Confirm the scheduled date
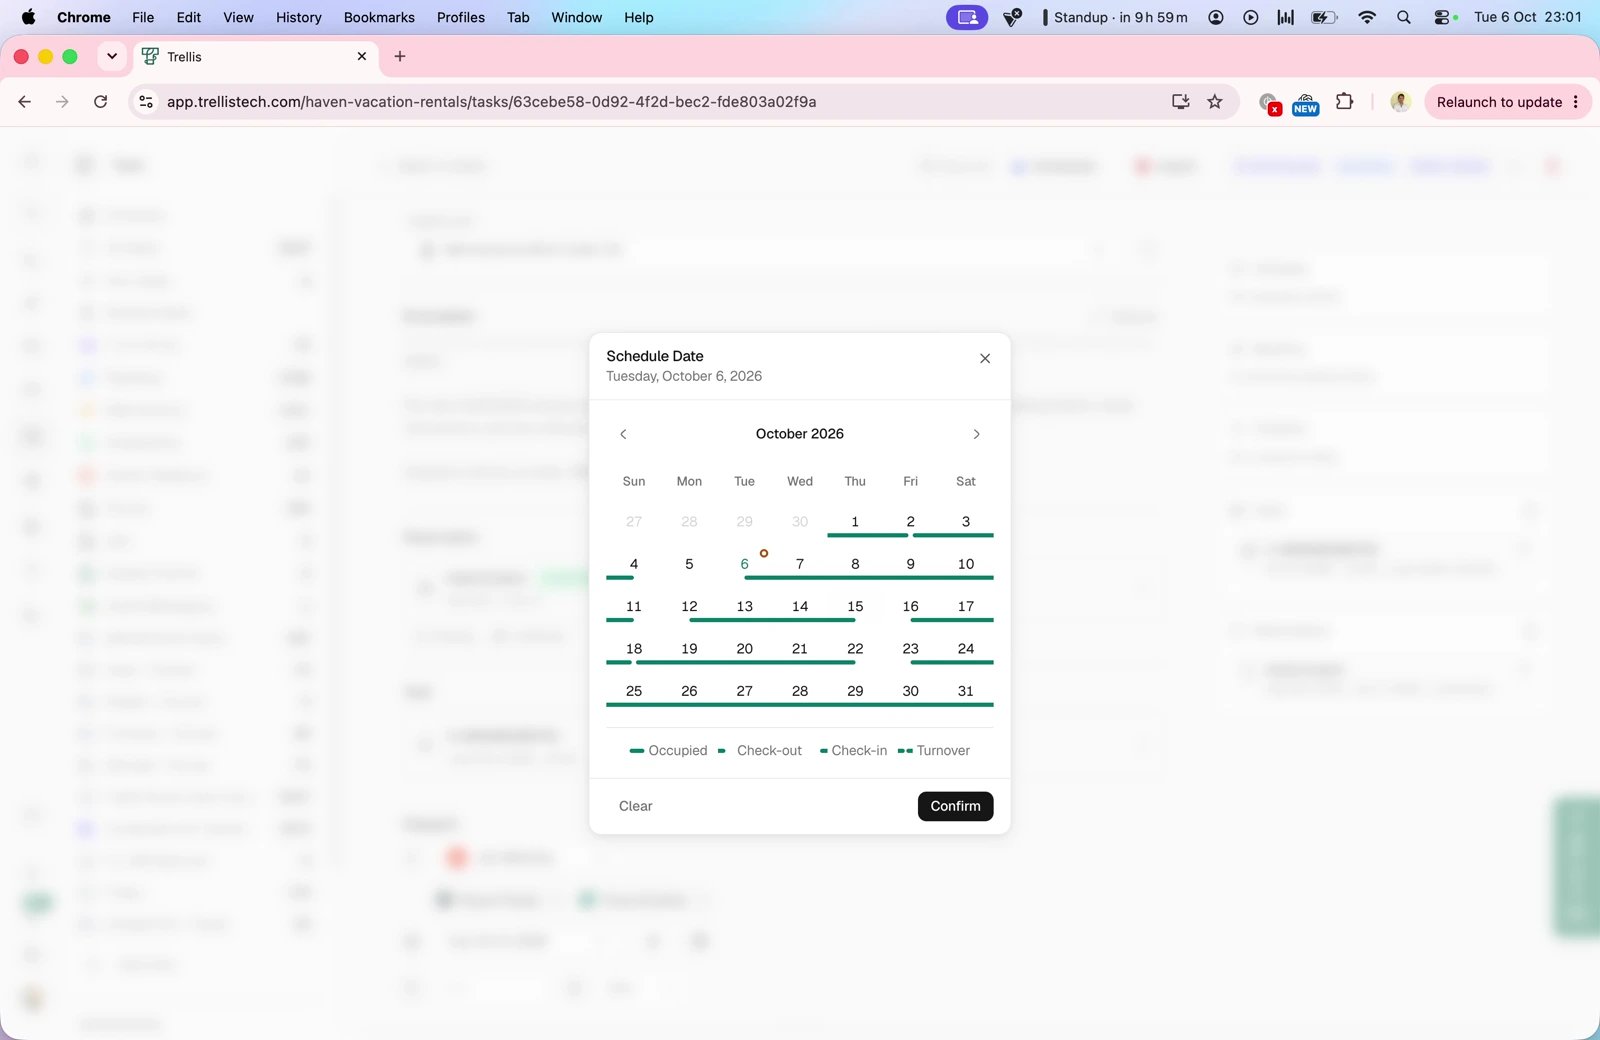This screenshot has width=1600, height=1040. 955,806
